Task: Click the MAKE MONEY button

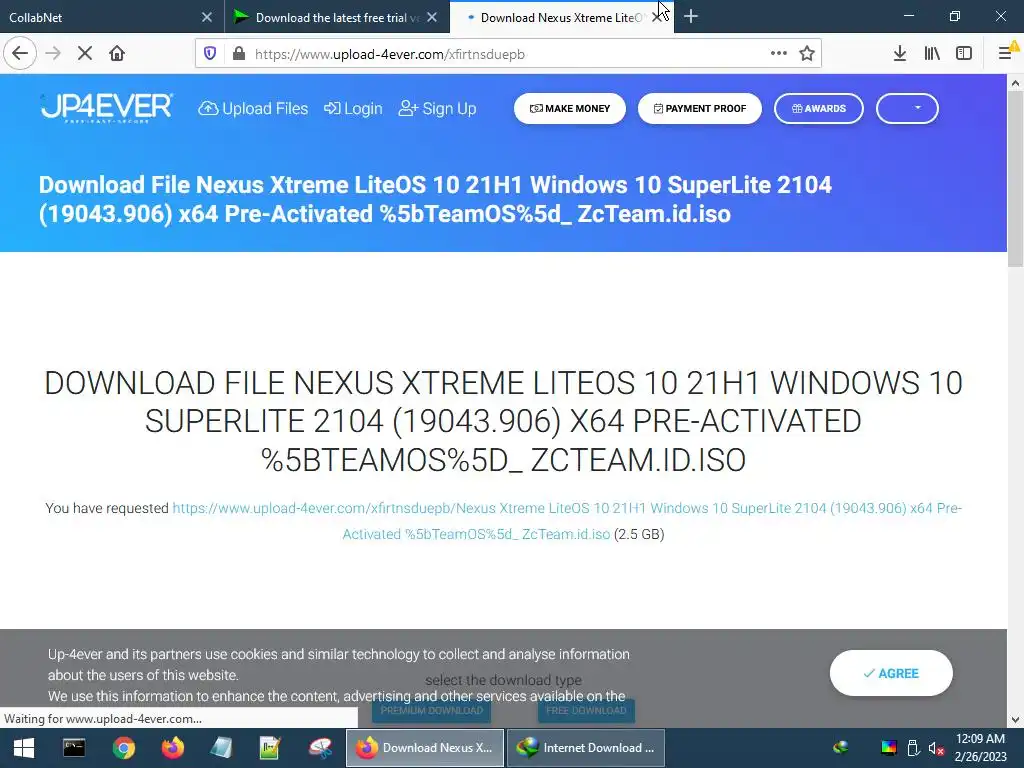Action: pos(569,108)
